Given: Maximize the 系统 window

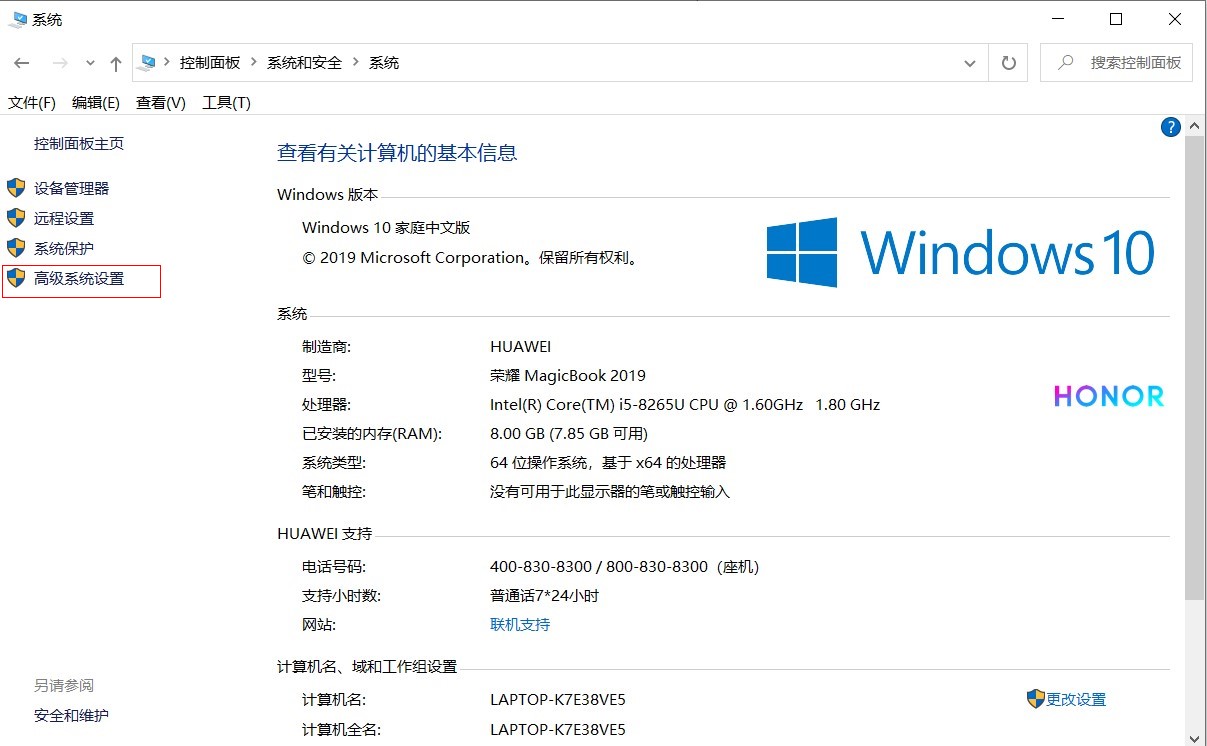Looking at the screenshot, I should pyautogui.click(x=1117, y=19).
